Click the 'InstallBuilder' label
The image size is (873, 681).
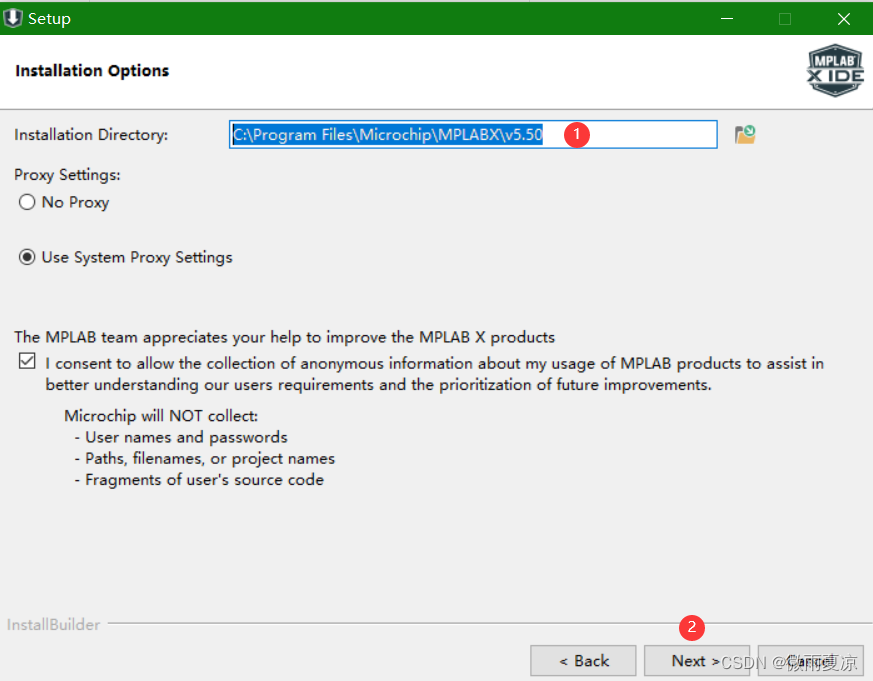(x=53, y=624)
